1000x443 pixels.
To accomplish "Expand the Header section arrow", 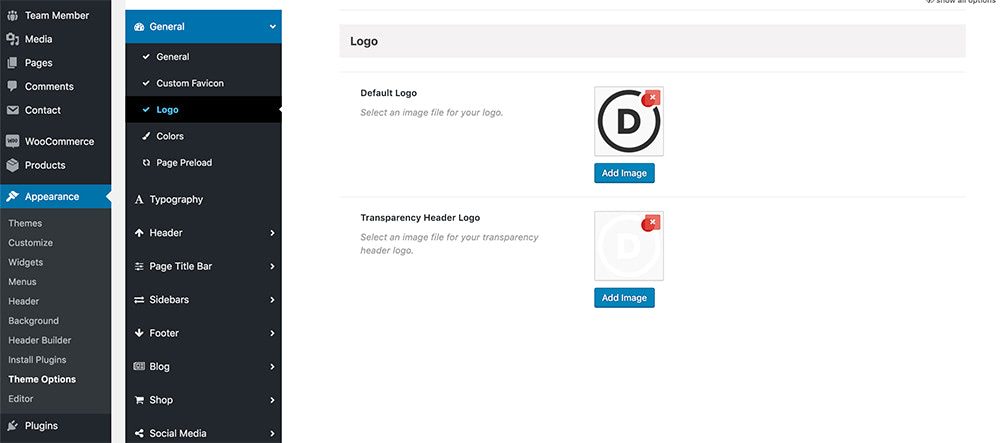I will tap(272, 233).
